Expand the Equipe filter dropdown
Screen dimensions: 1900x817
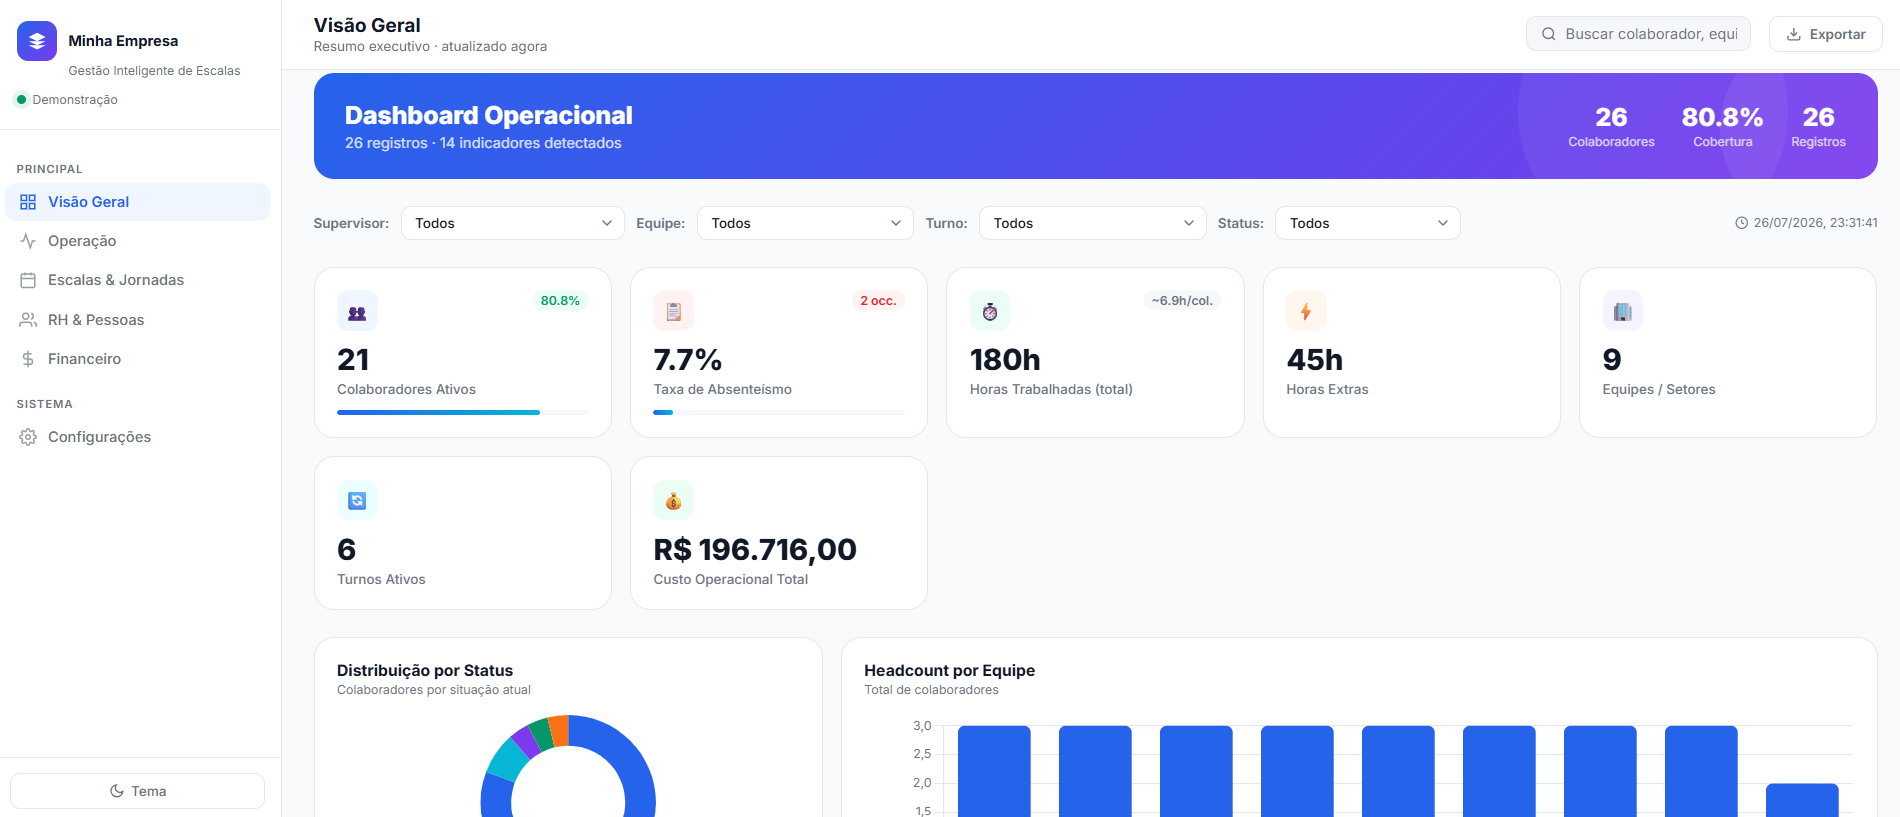tap(805, 223)
